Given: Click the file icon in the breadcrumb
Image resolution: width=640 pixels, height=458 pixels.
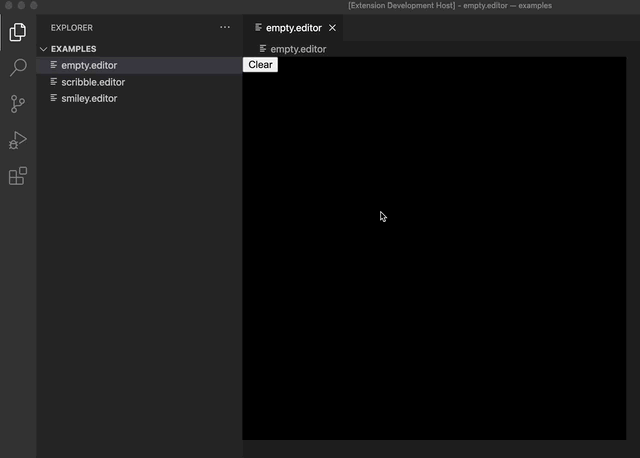Looking at the screenshot, I should (x=263, y=49).
